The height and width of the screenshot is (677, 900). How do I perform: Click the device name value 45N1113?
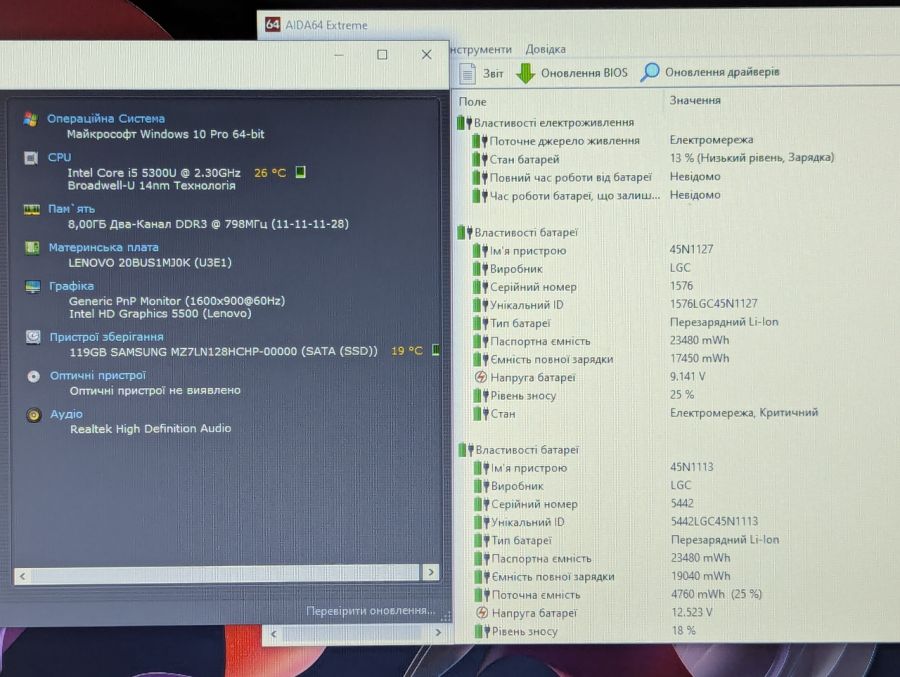[x=692, y=467]
